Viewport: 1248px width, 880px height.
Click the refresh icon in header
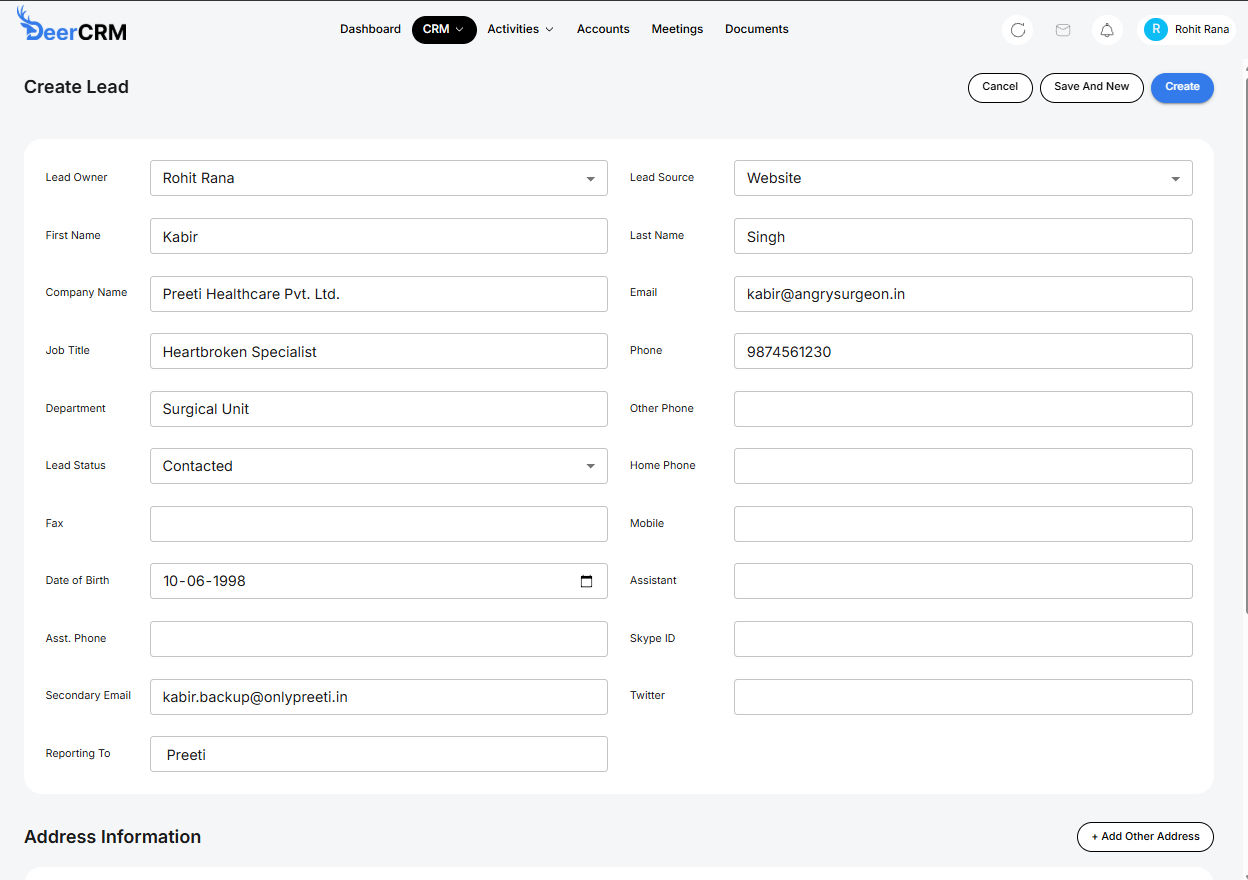[x=1017, y=30]
